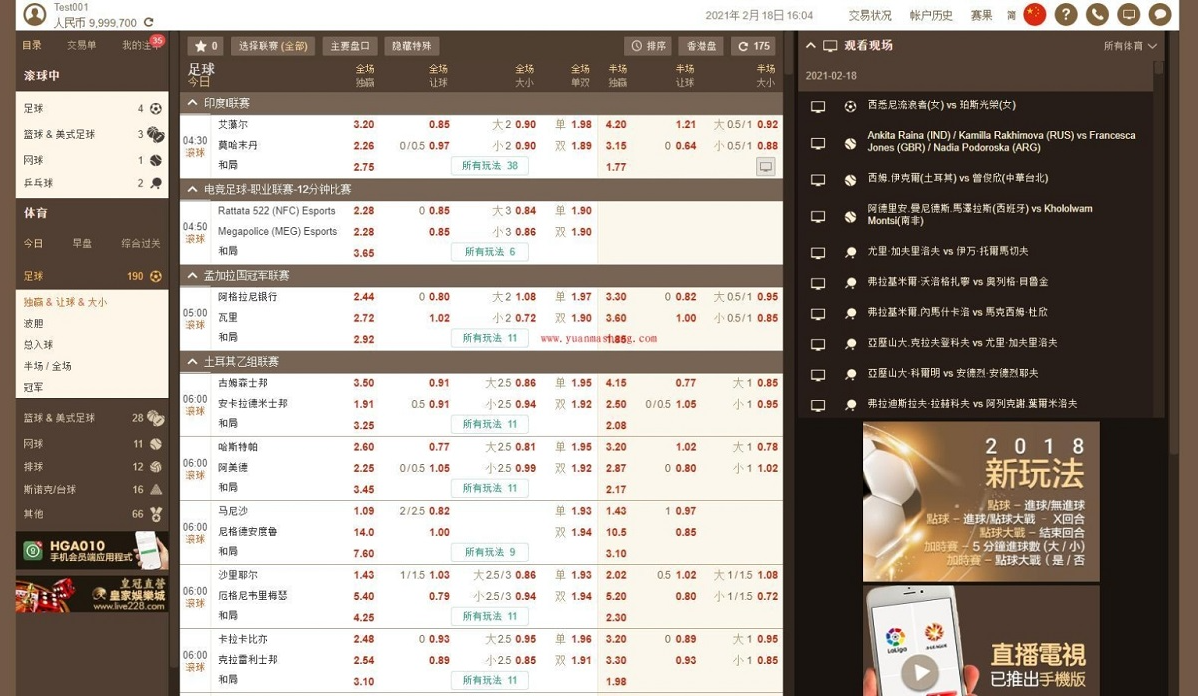Select the snooker icon beside 斯诺克/台球
This screenshot has width=1198, height=696.
156,490
